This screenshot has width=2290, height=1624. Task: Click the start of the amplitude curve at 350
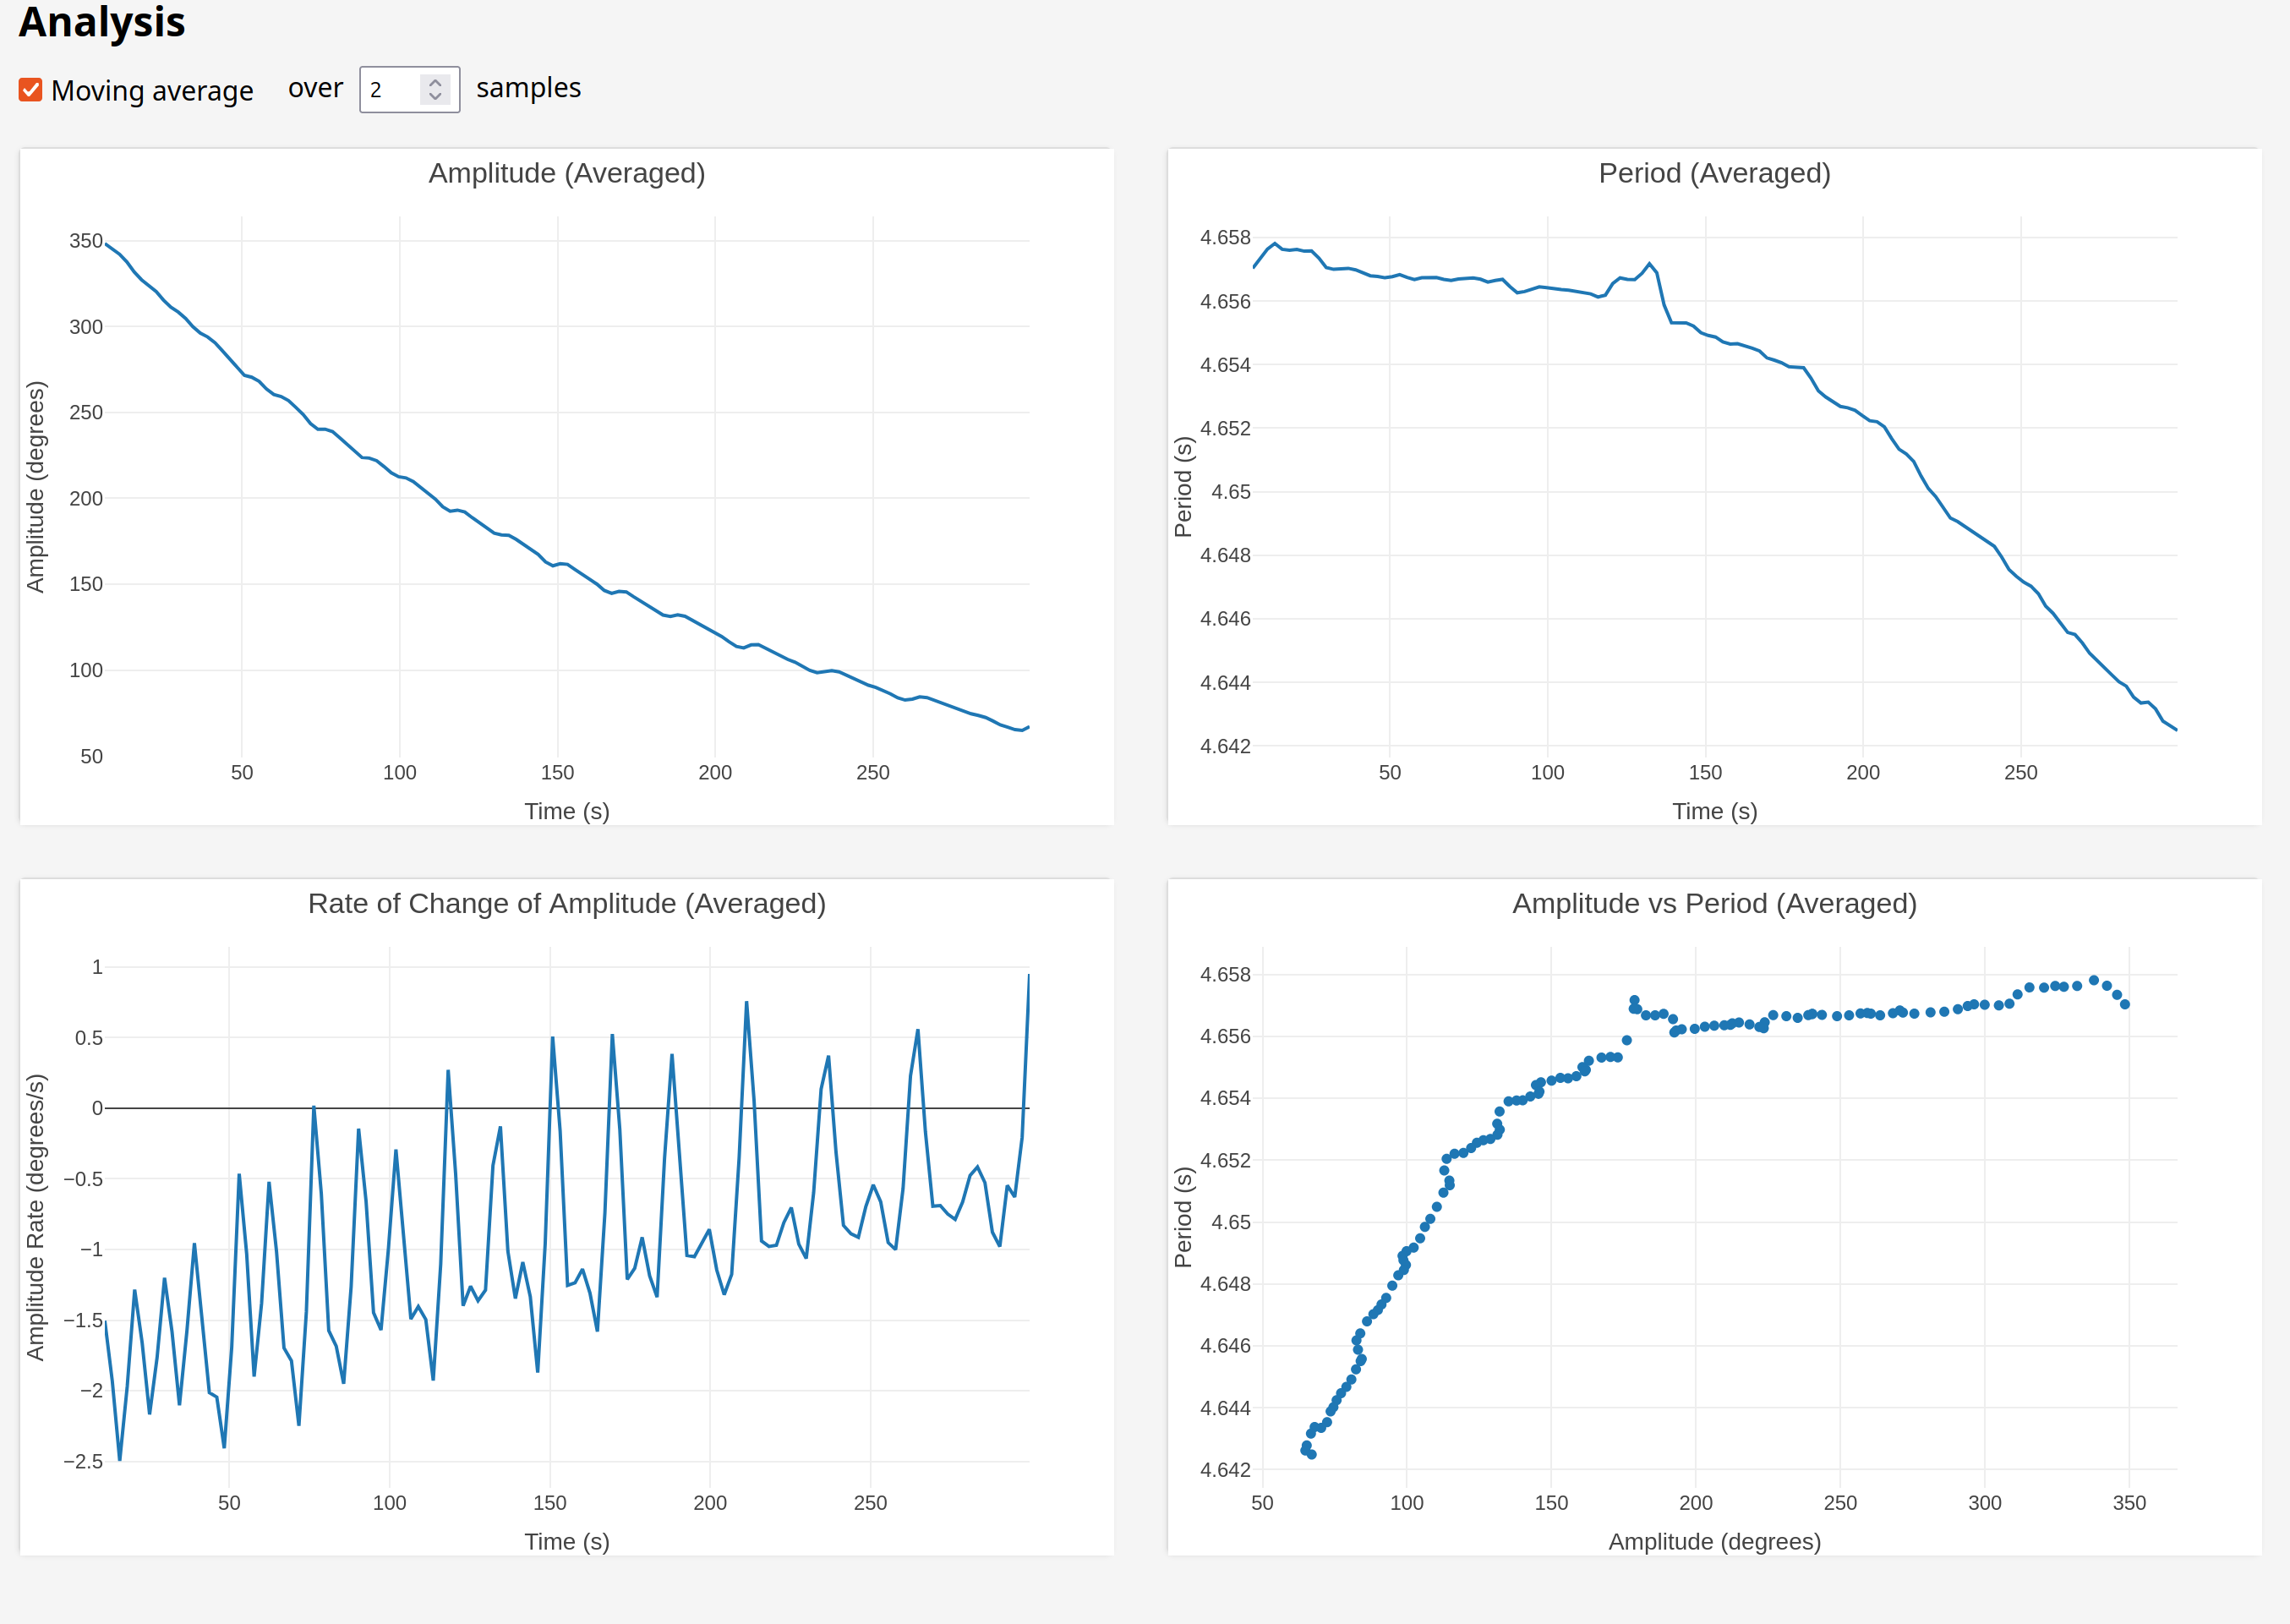point(107,244)
